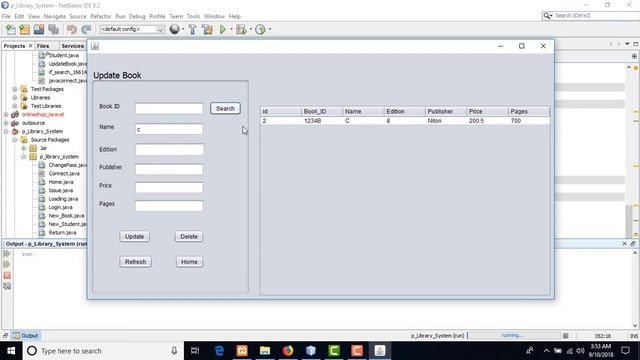
Task: Click the Profile Project toolbar icon
Action: click(260, 29)
